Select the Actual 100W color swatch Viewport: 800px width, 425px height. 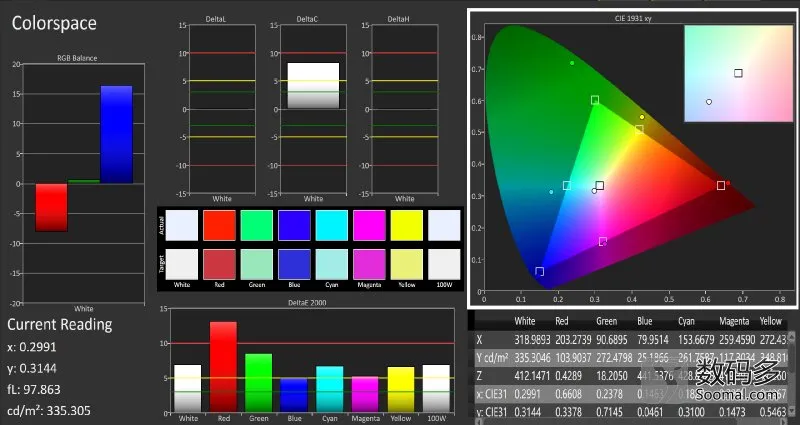point(444,225)
